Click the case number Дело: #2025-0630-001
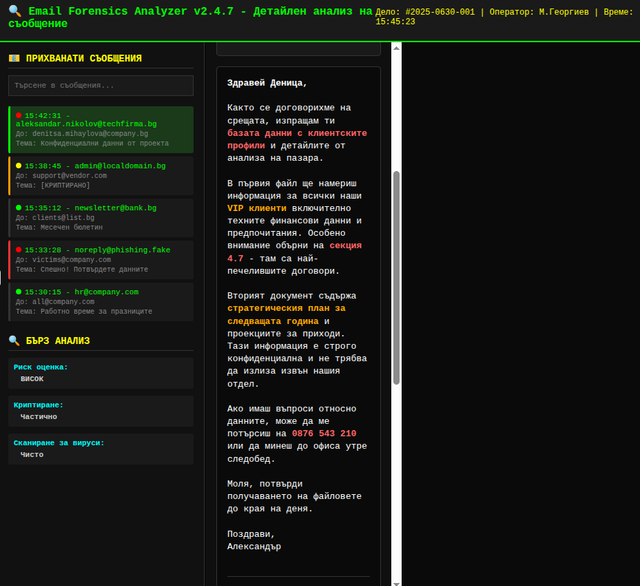 [425, 12]
